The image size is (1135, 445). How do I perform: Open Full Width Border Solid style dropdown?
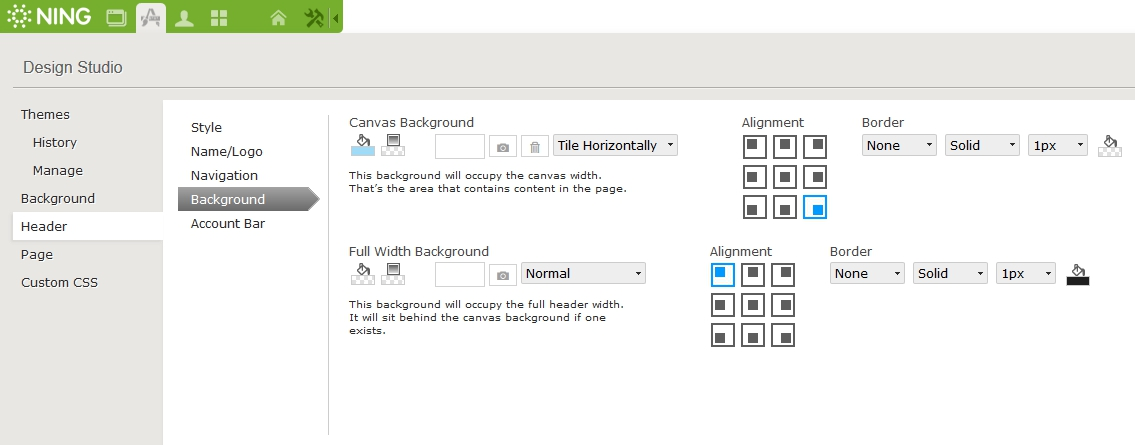950,274
